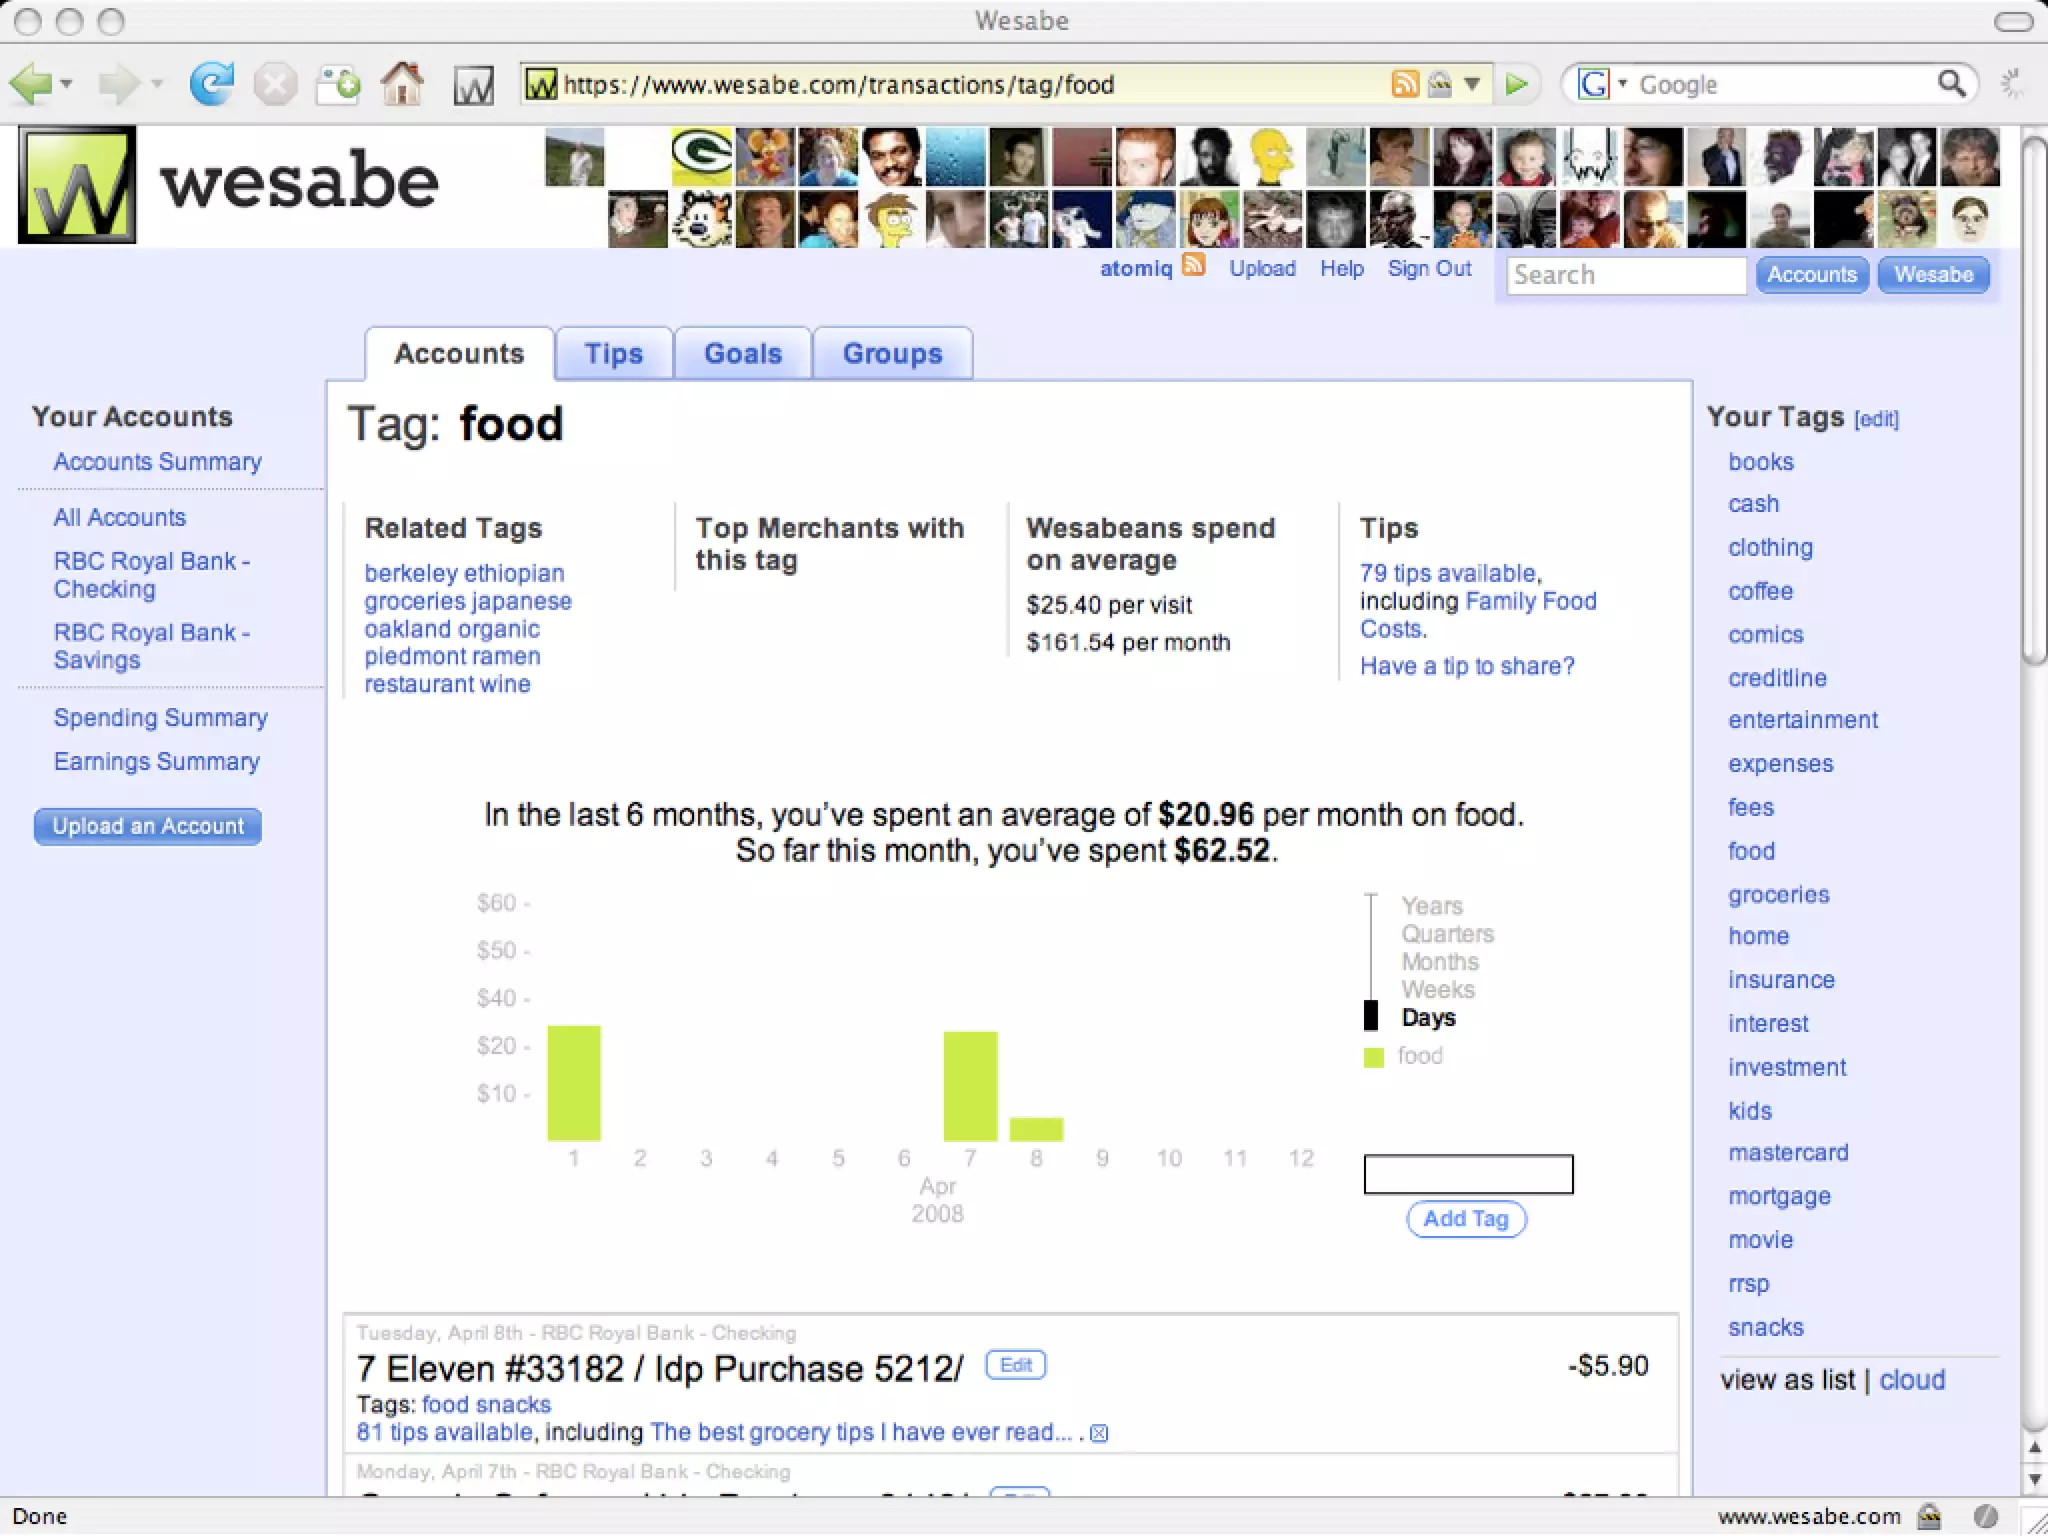Click the green food legend swatch
This screenshot has height=1536, width=2048.
tap(1374, 1057)
